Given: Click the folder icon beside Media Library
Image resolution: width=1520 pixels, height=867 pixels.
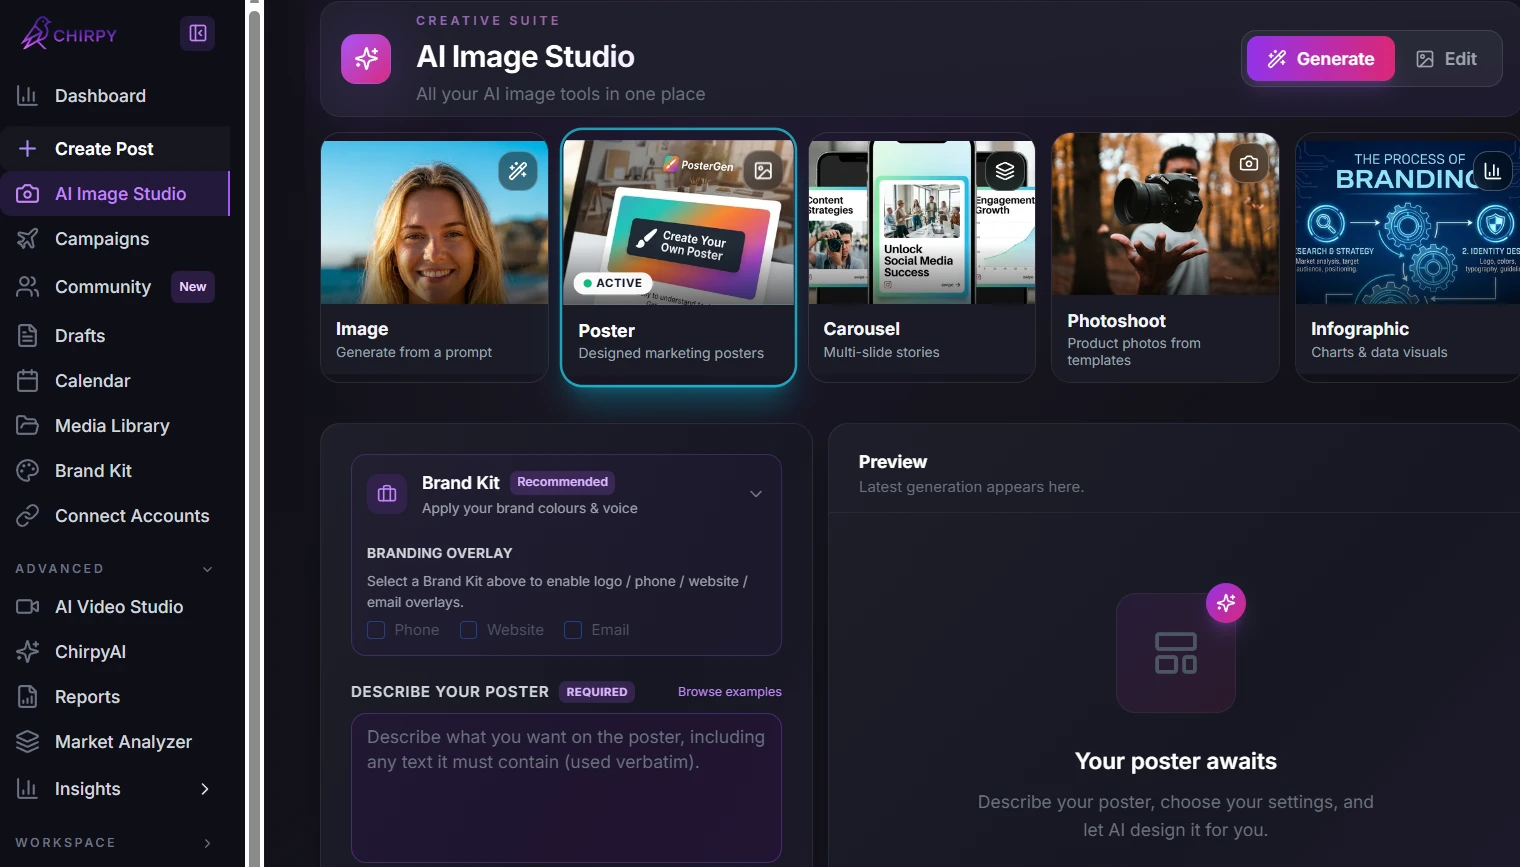Looking at the screenshot, I should [27, 426].
